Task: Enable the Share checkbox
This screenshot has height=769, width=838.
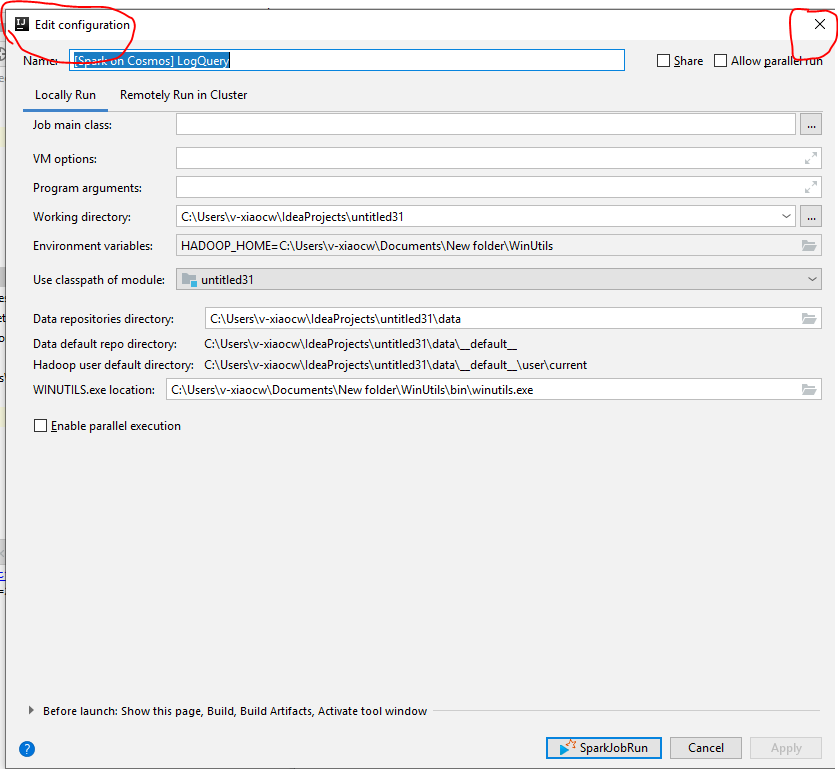Action: (662, 61)
